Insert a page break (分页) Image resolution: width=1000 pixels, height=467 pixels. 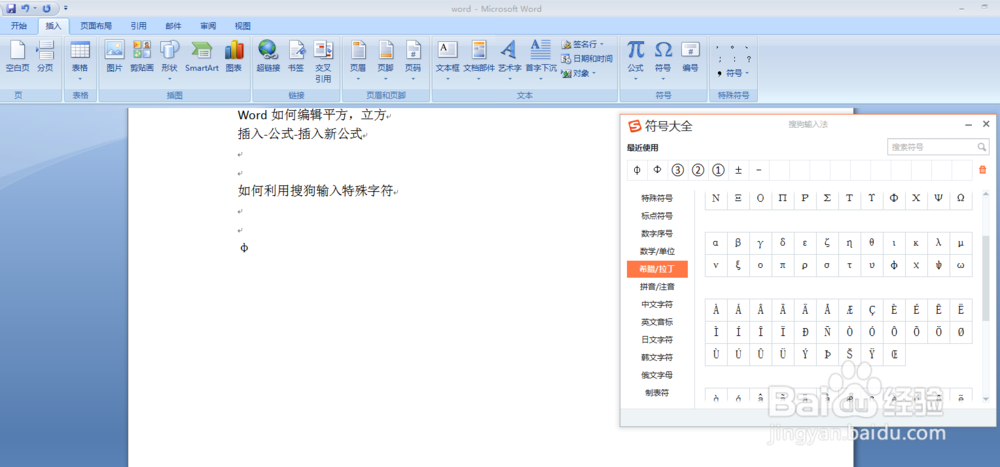pyautogui.click(x=45, y=57)
